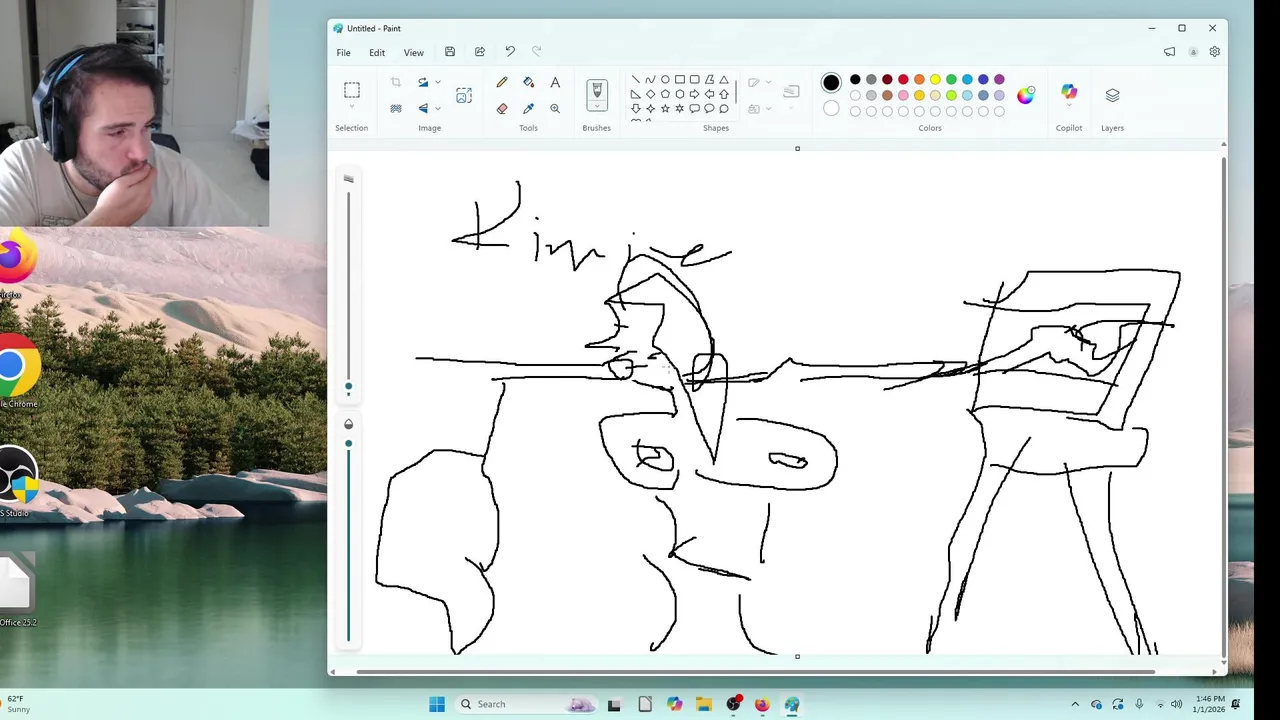Choose the Curve shape
Image resolution: width=1280 pixels, height=720 pixels.
coord(650,80)
